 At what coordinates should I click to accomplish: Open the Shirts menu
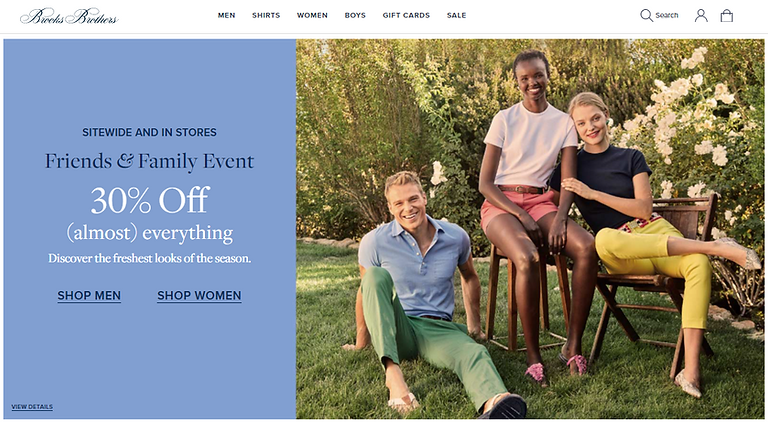tap(266, 16)
